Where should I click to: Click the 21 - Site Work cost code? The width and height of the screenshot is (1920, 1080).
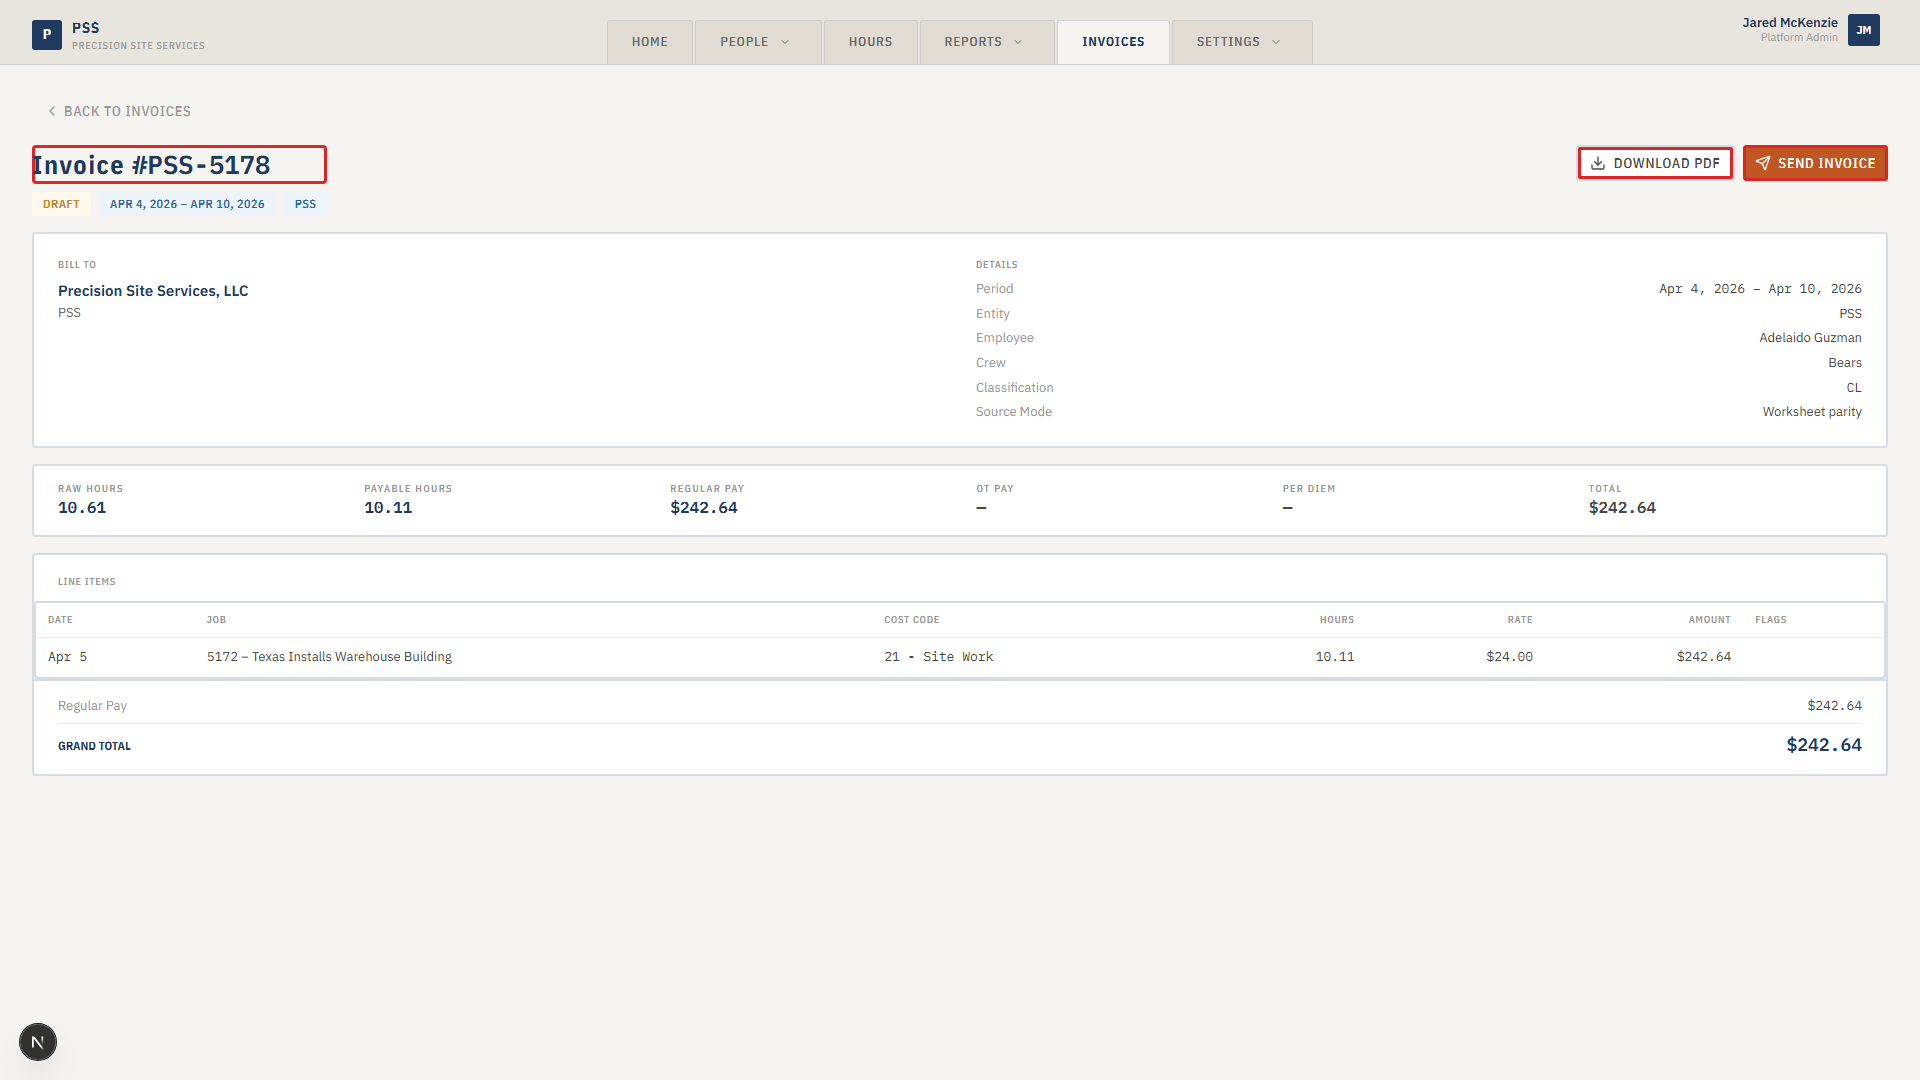tap(938, 657)
